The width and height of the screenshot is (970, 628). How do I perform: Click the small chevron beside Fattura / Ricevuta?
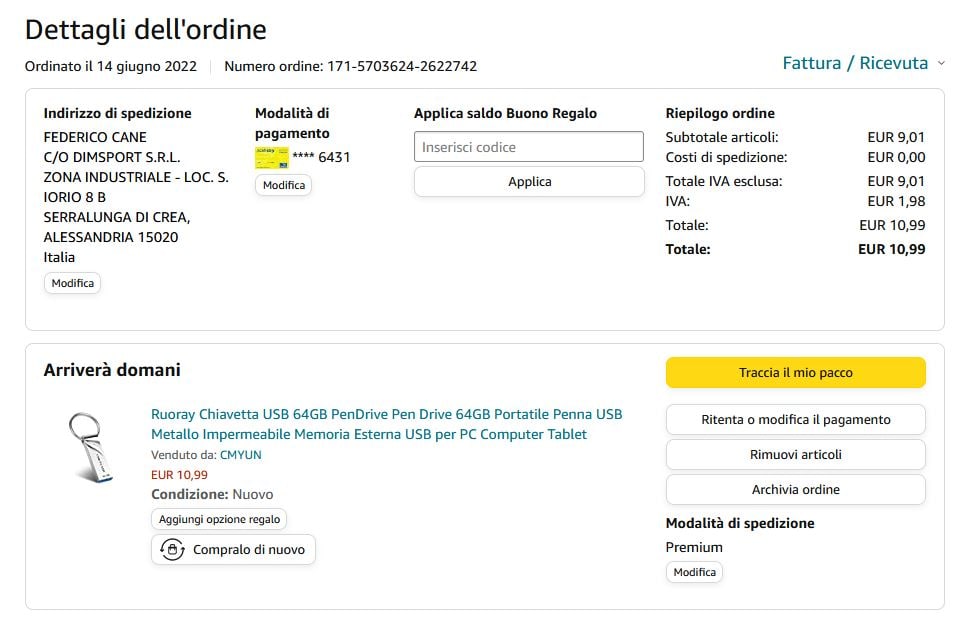point(941,64)
